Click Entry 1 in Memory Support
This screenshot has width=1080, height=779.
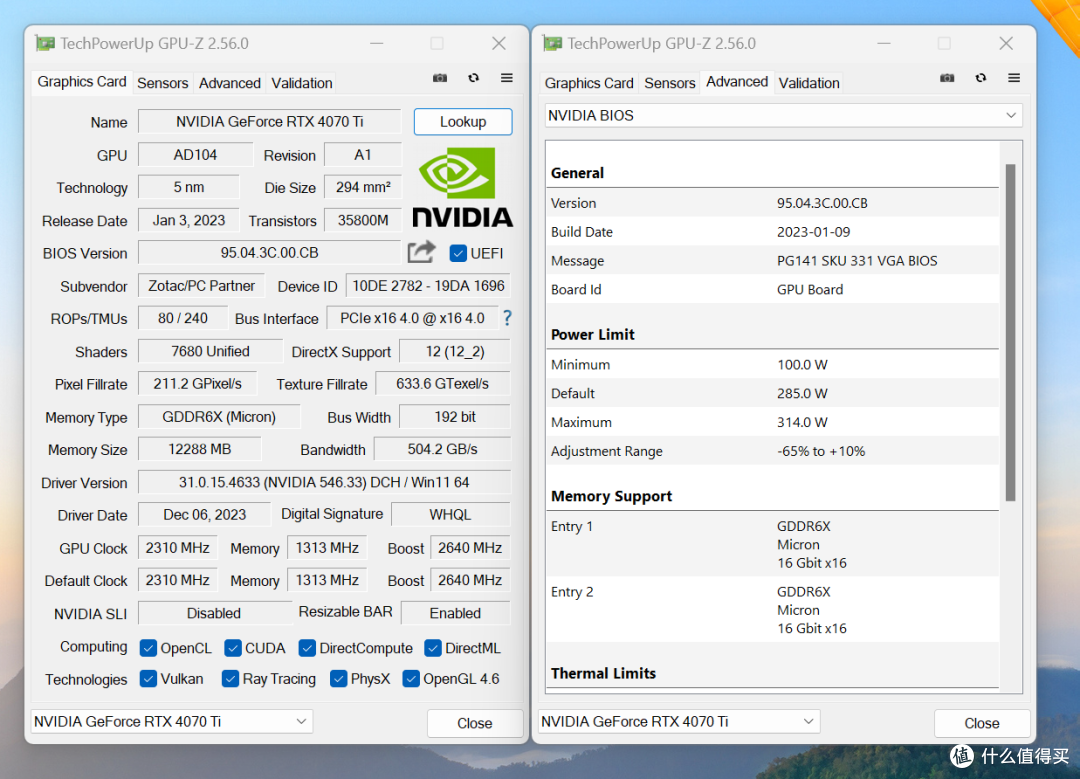773,544
